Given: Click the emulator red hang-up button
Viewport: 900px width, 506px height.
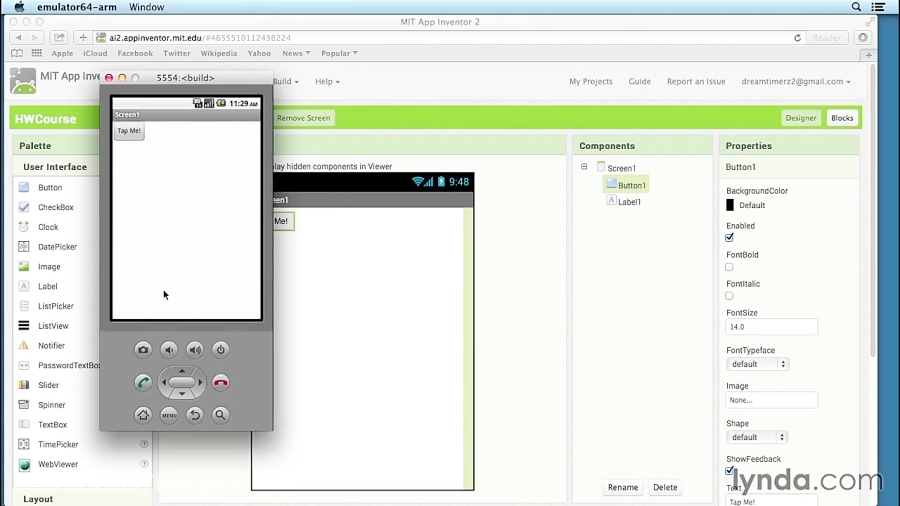Looking at the screenshot, I should pyautogui.click(x=220, y=382).
